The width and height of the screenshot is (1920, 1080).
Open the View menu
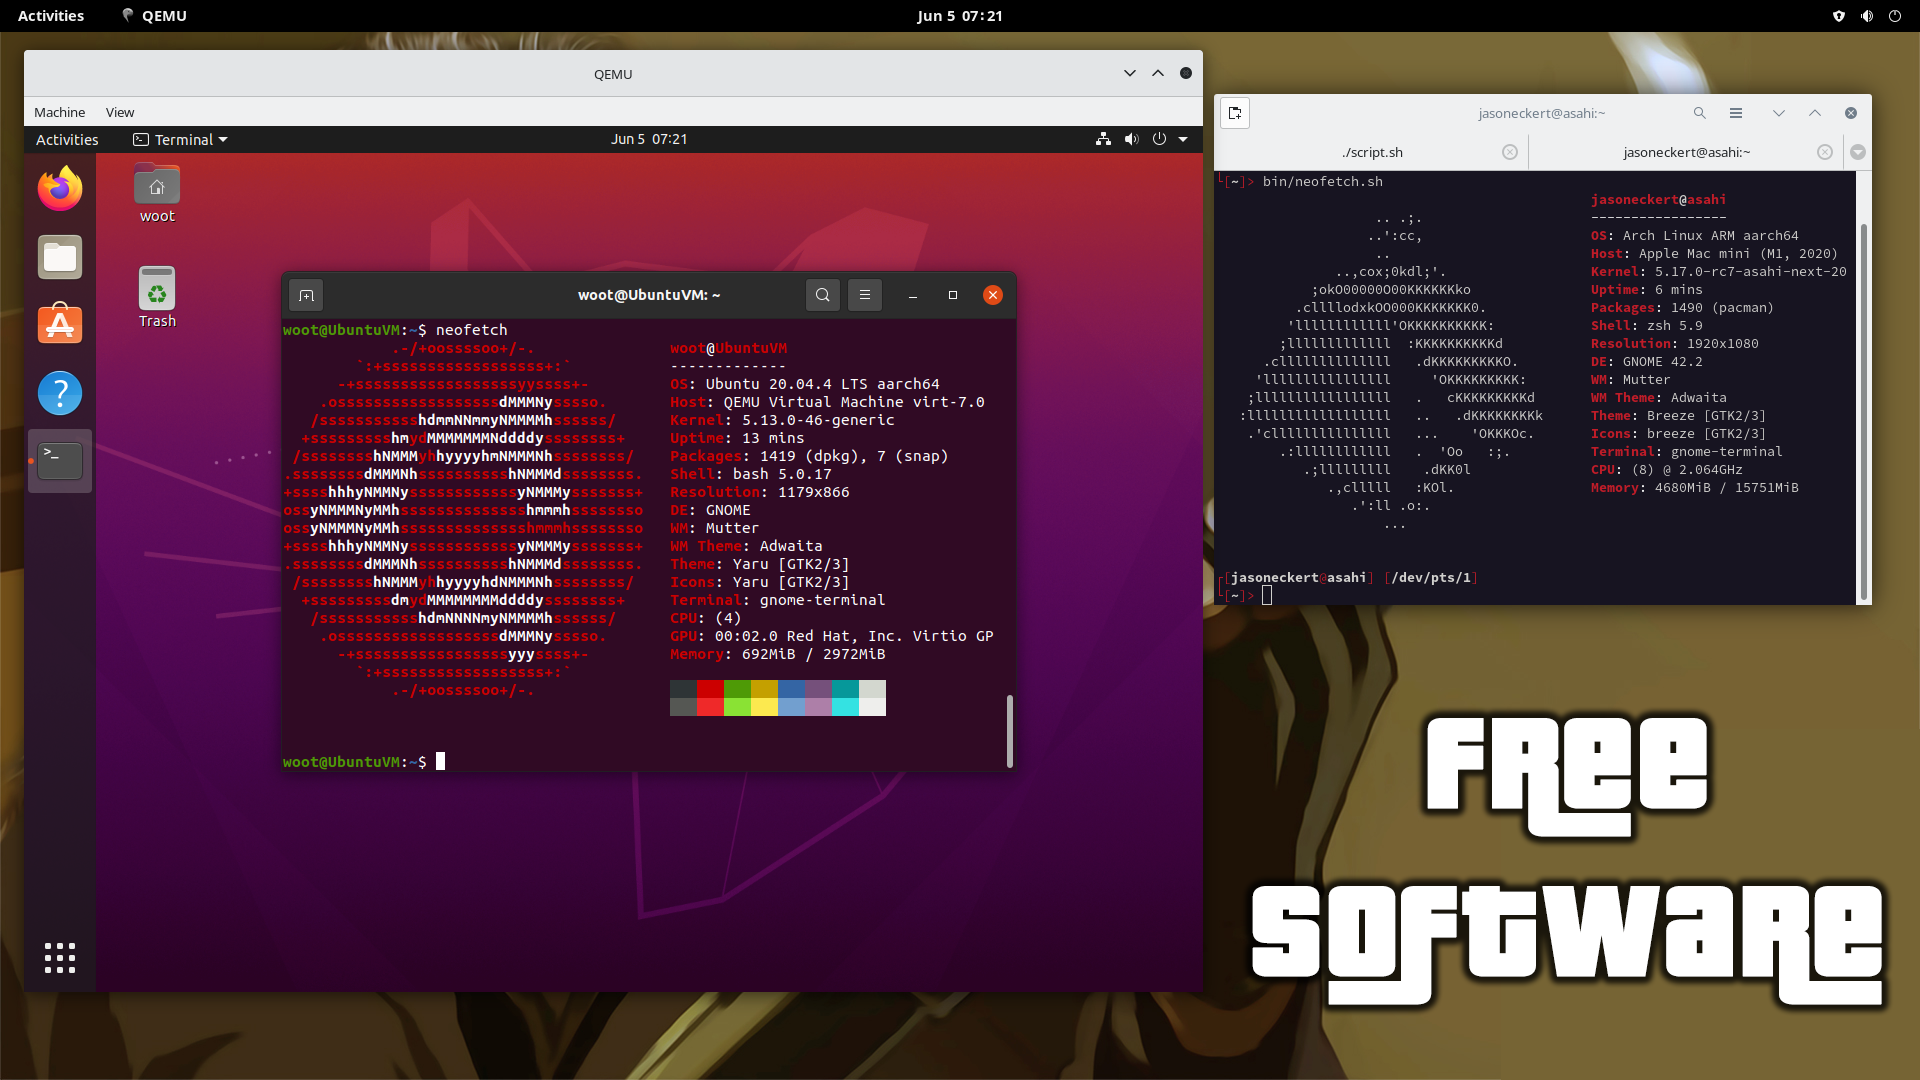[120, 112]
